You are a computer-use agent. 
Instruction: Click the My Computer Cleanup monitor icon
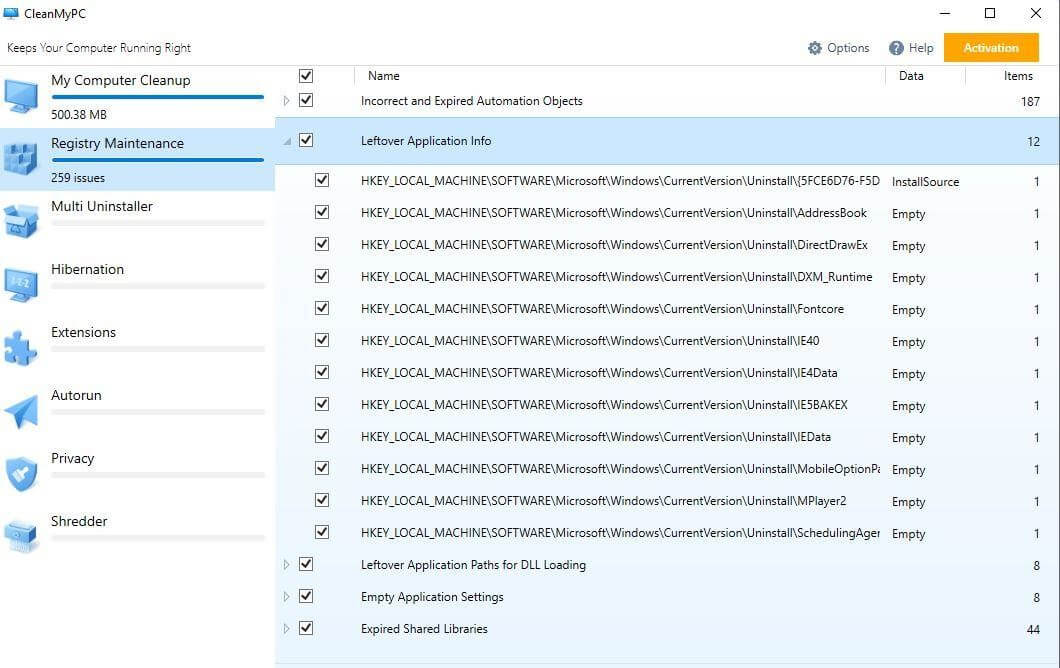[x=21, y=95]
